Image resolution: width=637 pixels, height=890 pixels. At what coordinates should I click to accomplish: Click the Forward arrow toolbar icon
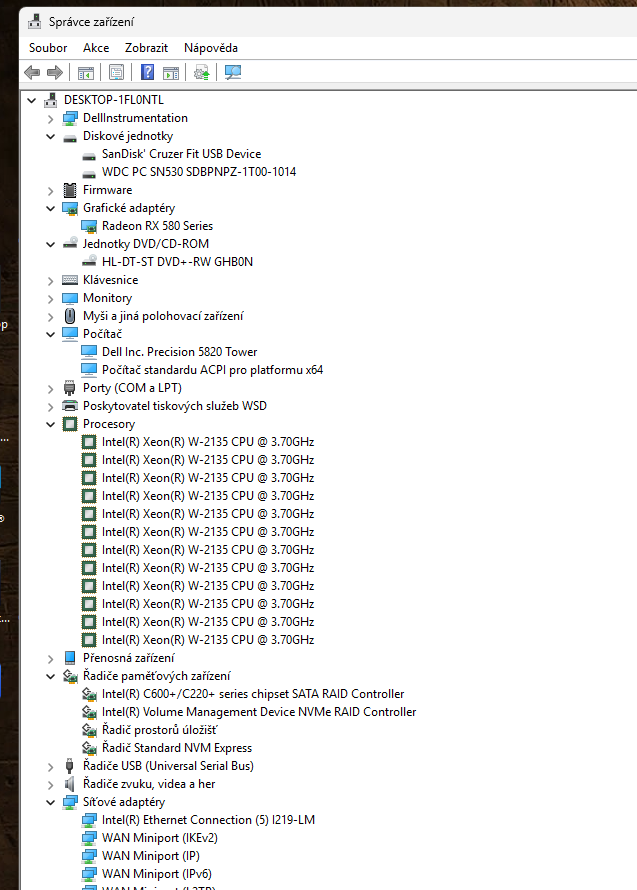click(55, 72)
